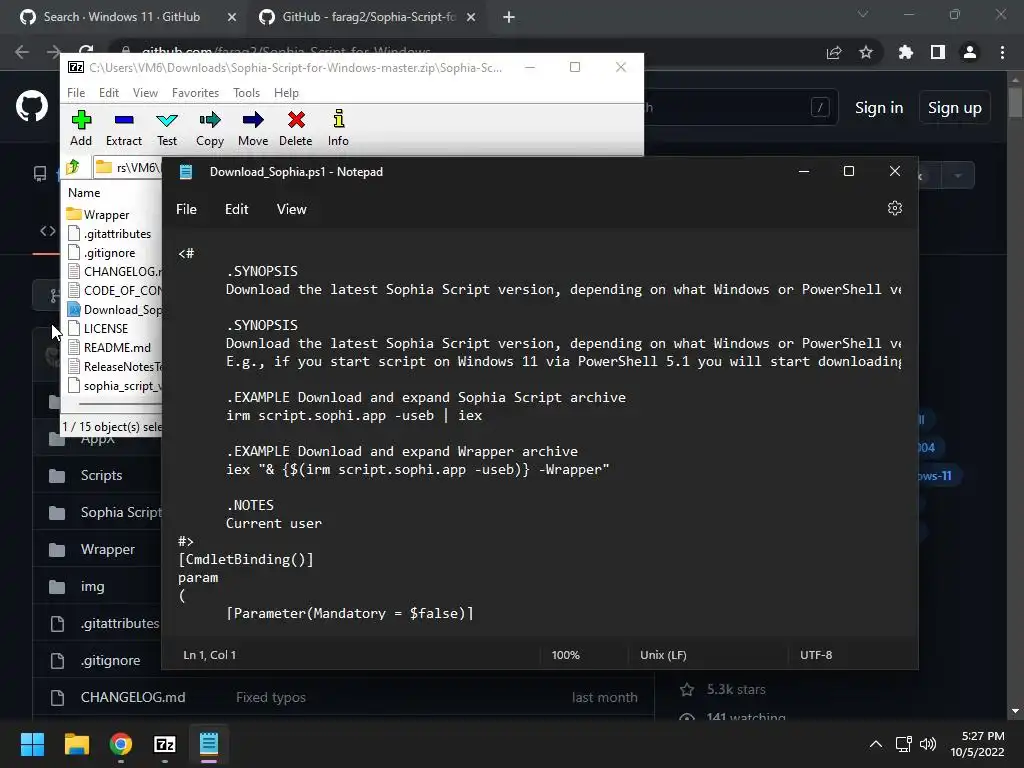Show hidden system tray icons
The height and width of the screenshot is (768, 1024).
876,744
